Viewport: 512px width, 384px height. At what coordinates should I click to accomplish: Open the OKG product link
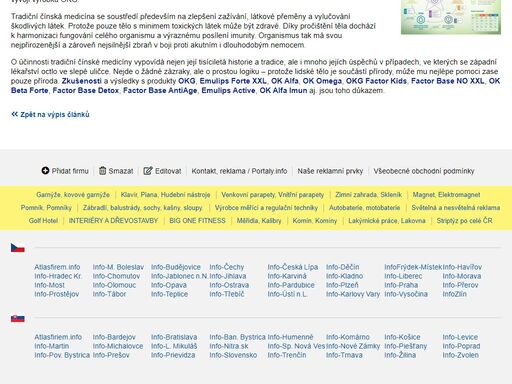[187, 81]
